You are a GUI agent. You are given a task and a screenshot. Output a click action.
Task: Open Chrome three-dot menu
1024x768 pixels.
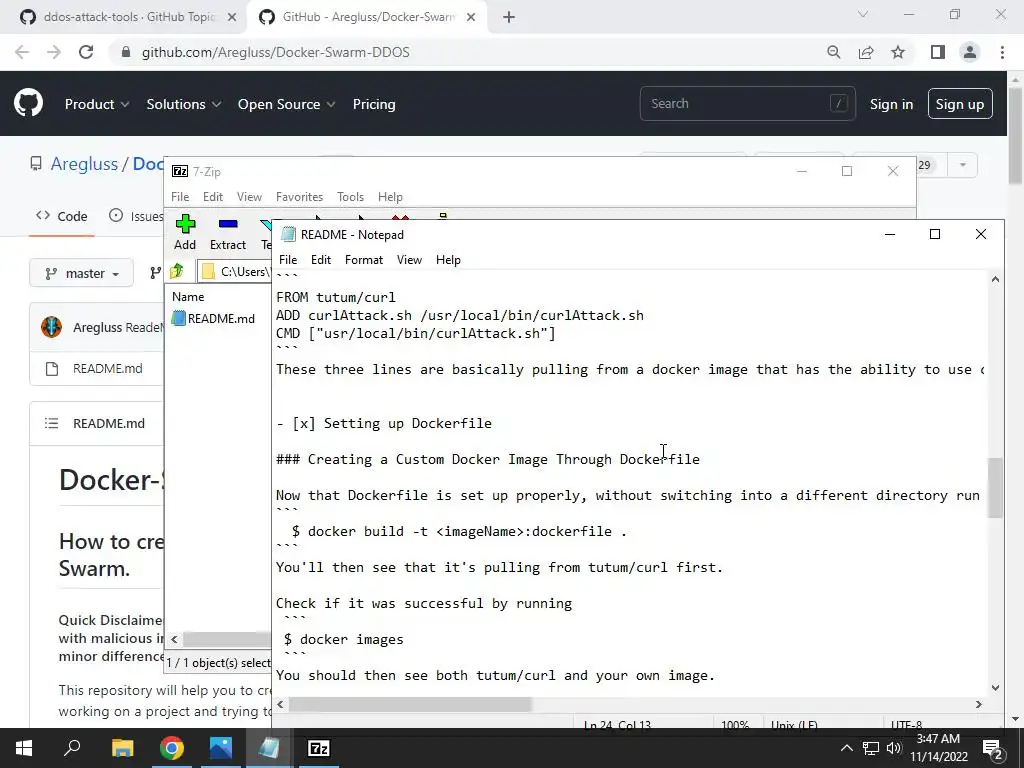coord(1002,52)
